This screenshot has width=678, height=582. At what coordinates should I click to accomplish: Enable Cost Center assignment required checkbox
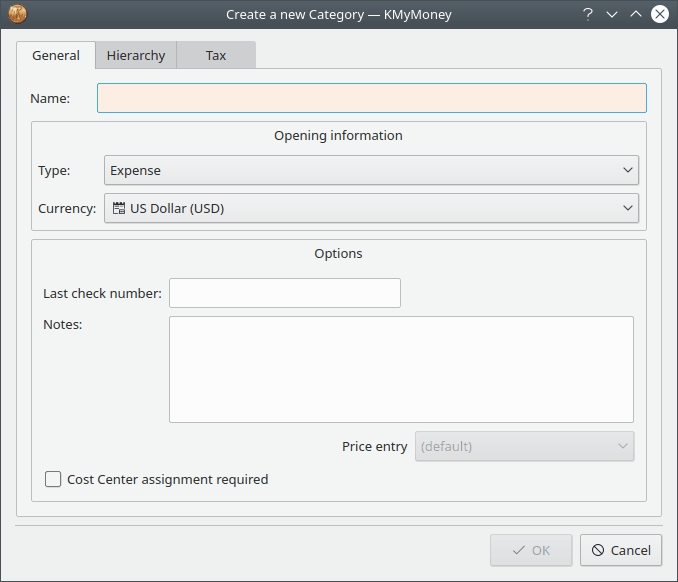53,479
